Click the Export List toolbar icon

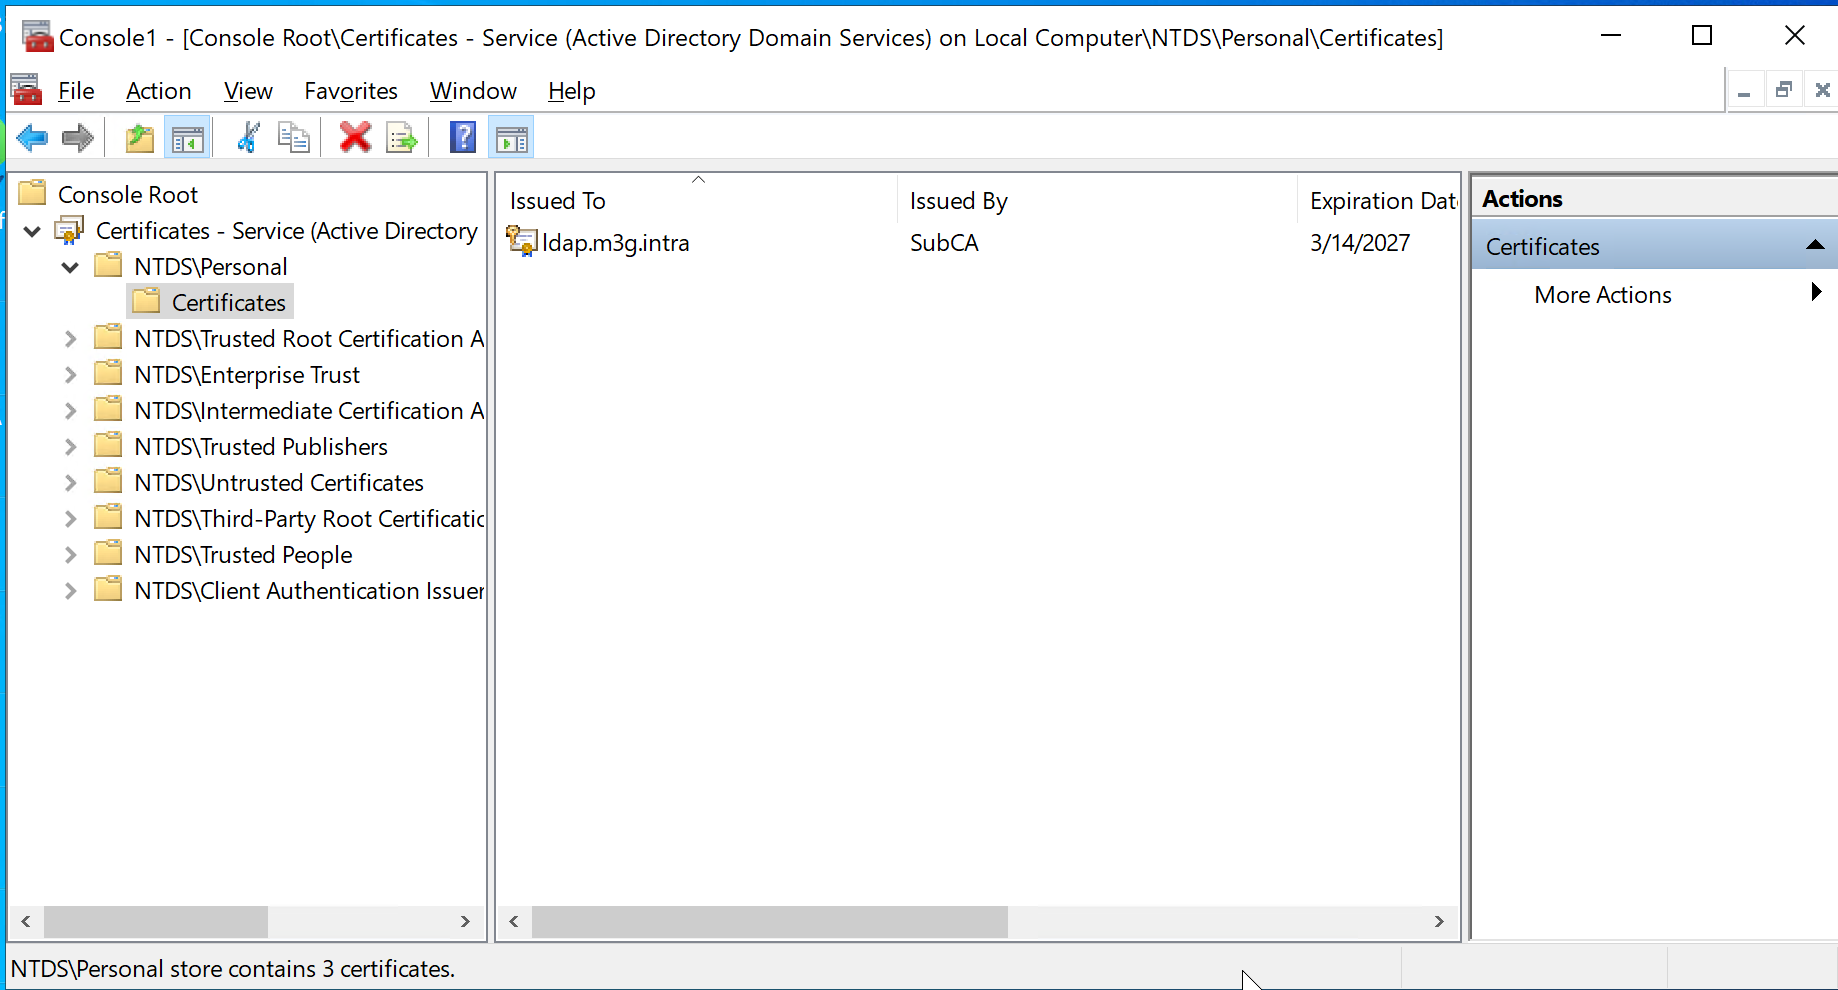click(x=402, y=138)
